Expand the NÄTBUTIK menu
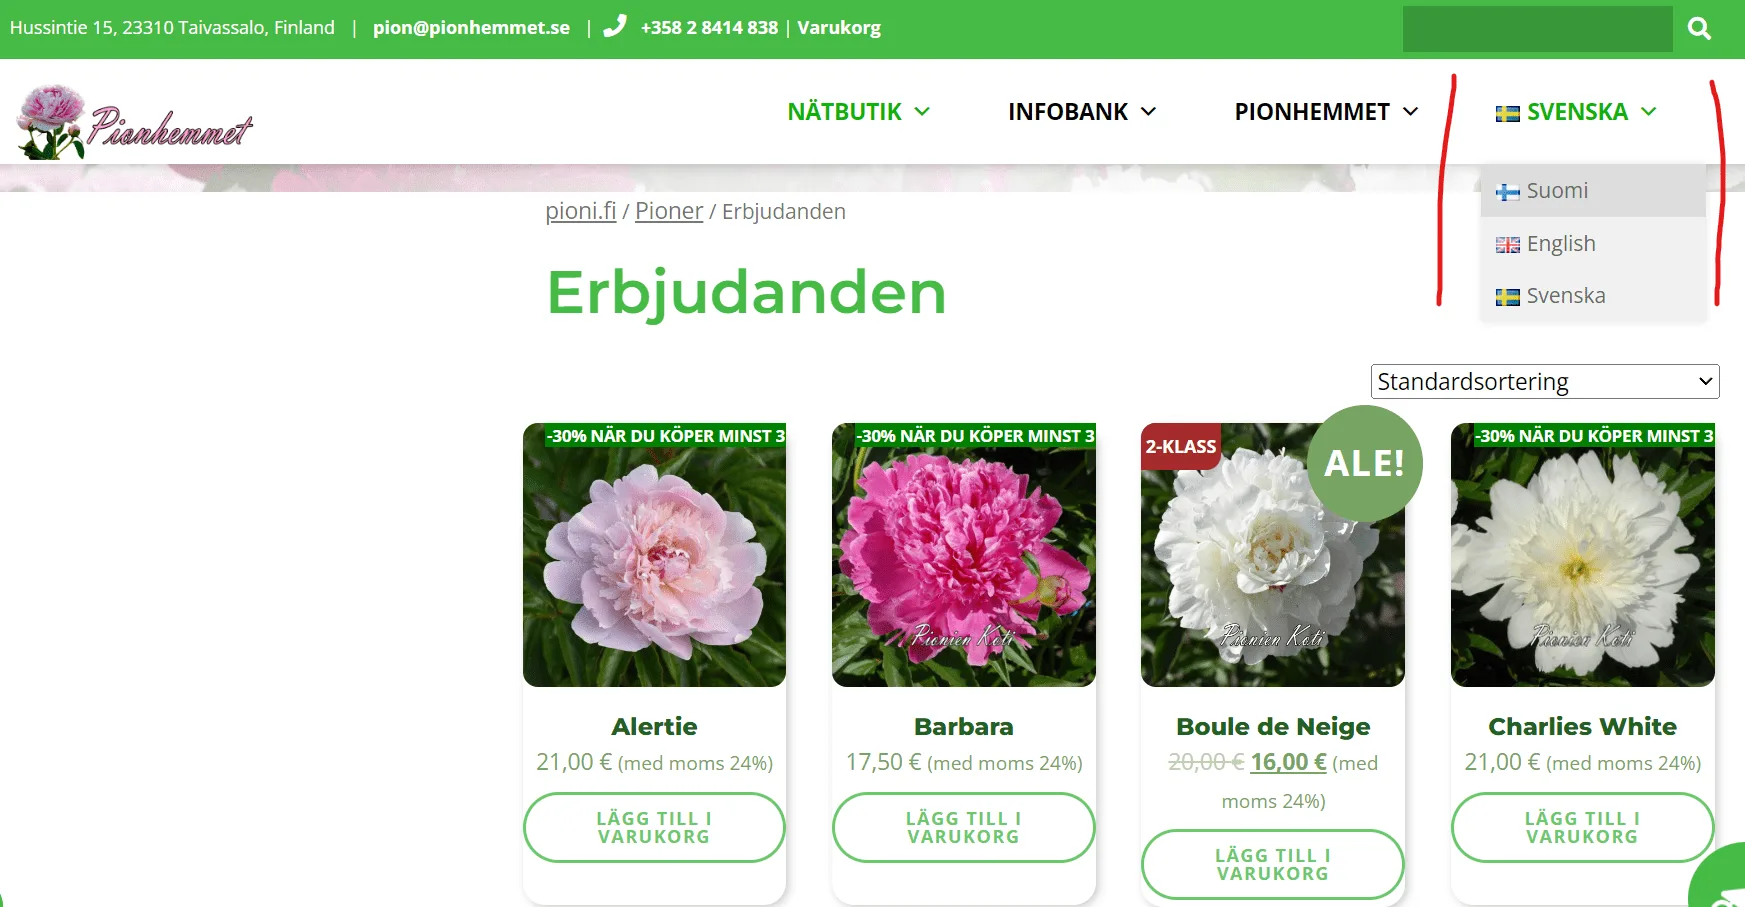Screen dimensions: 1745x907 (858, 112)
